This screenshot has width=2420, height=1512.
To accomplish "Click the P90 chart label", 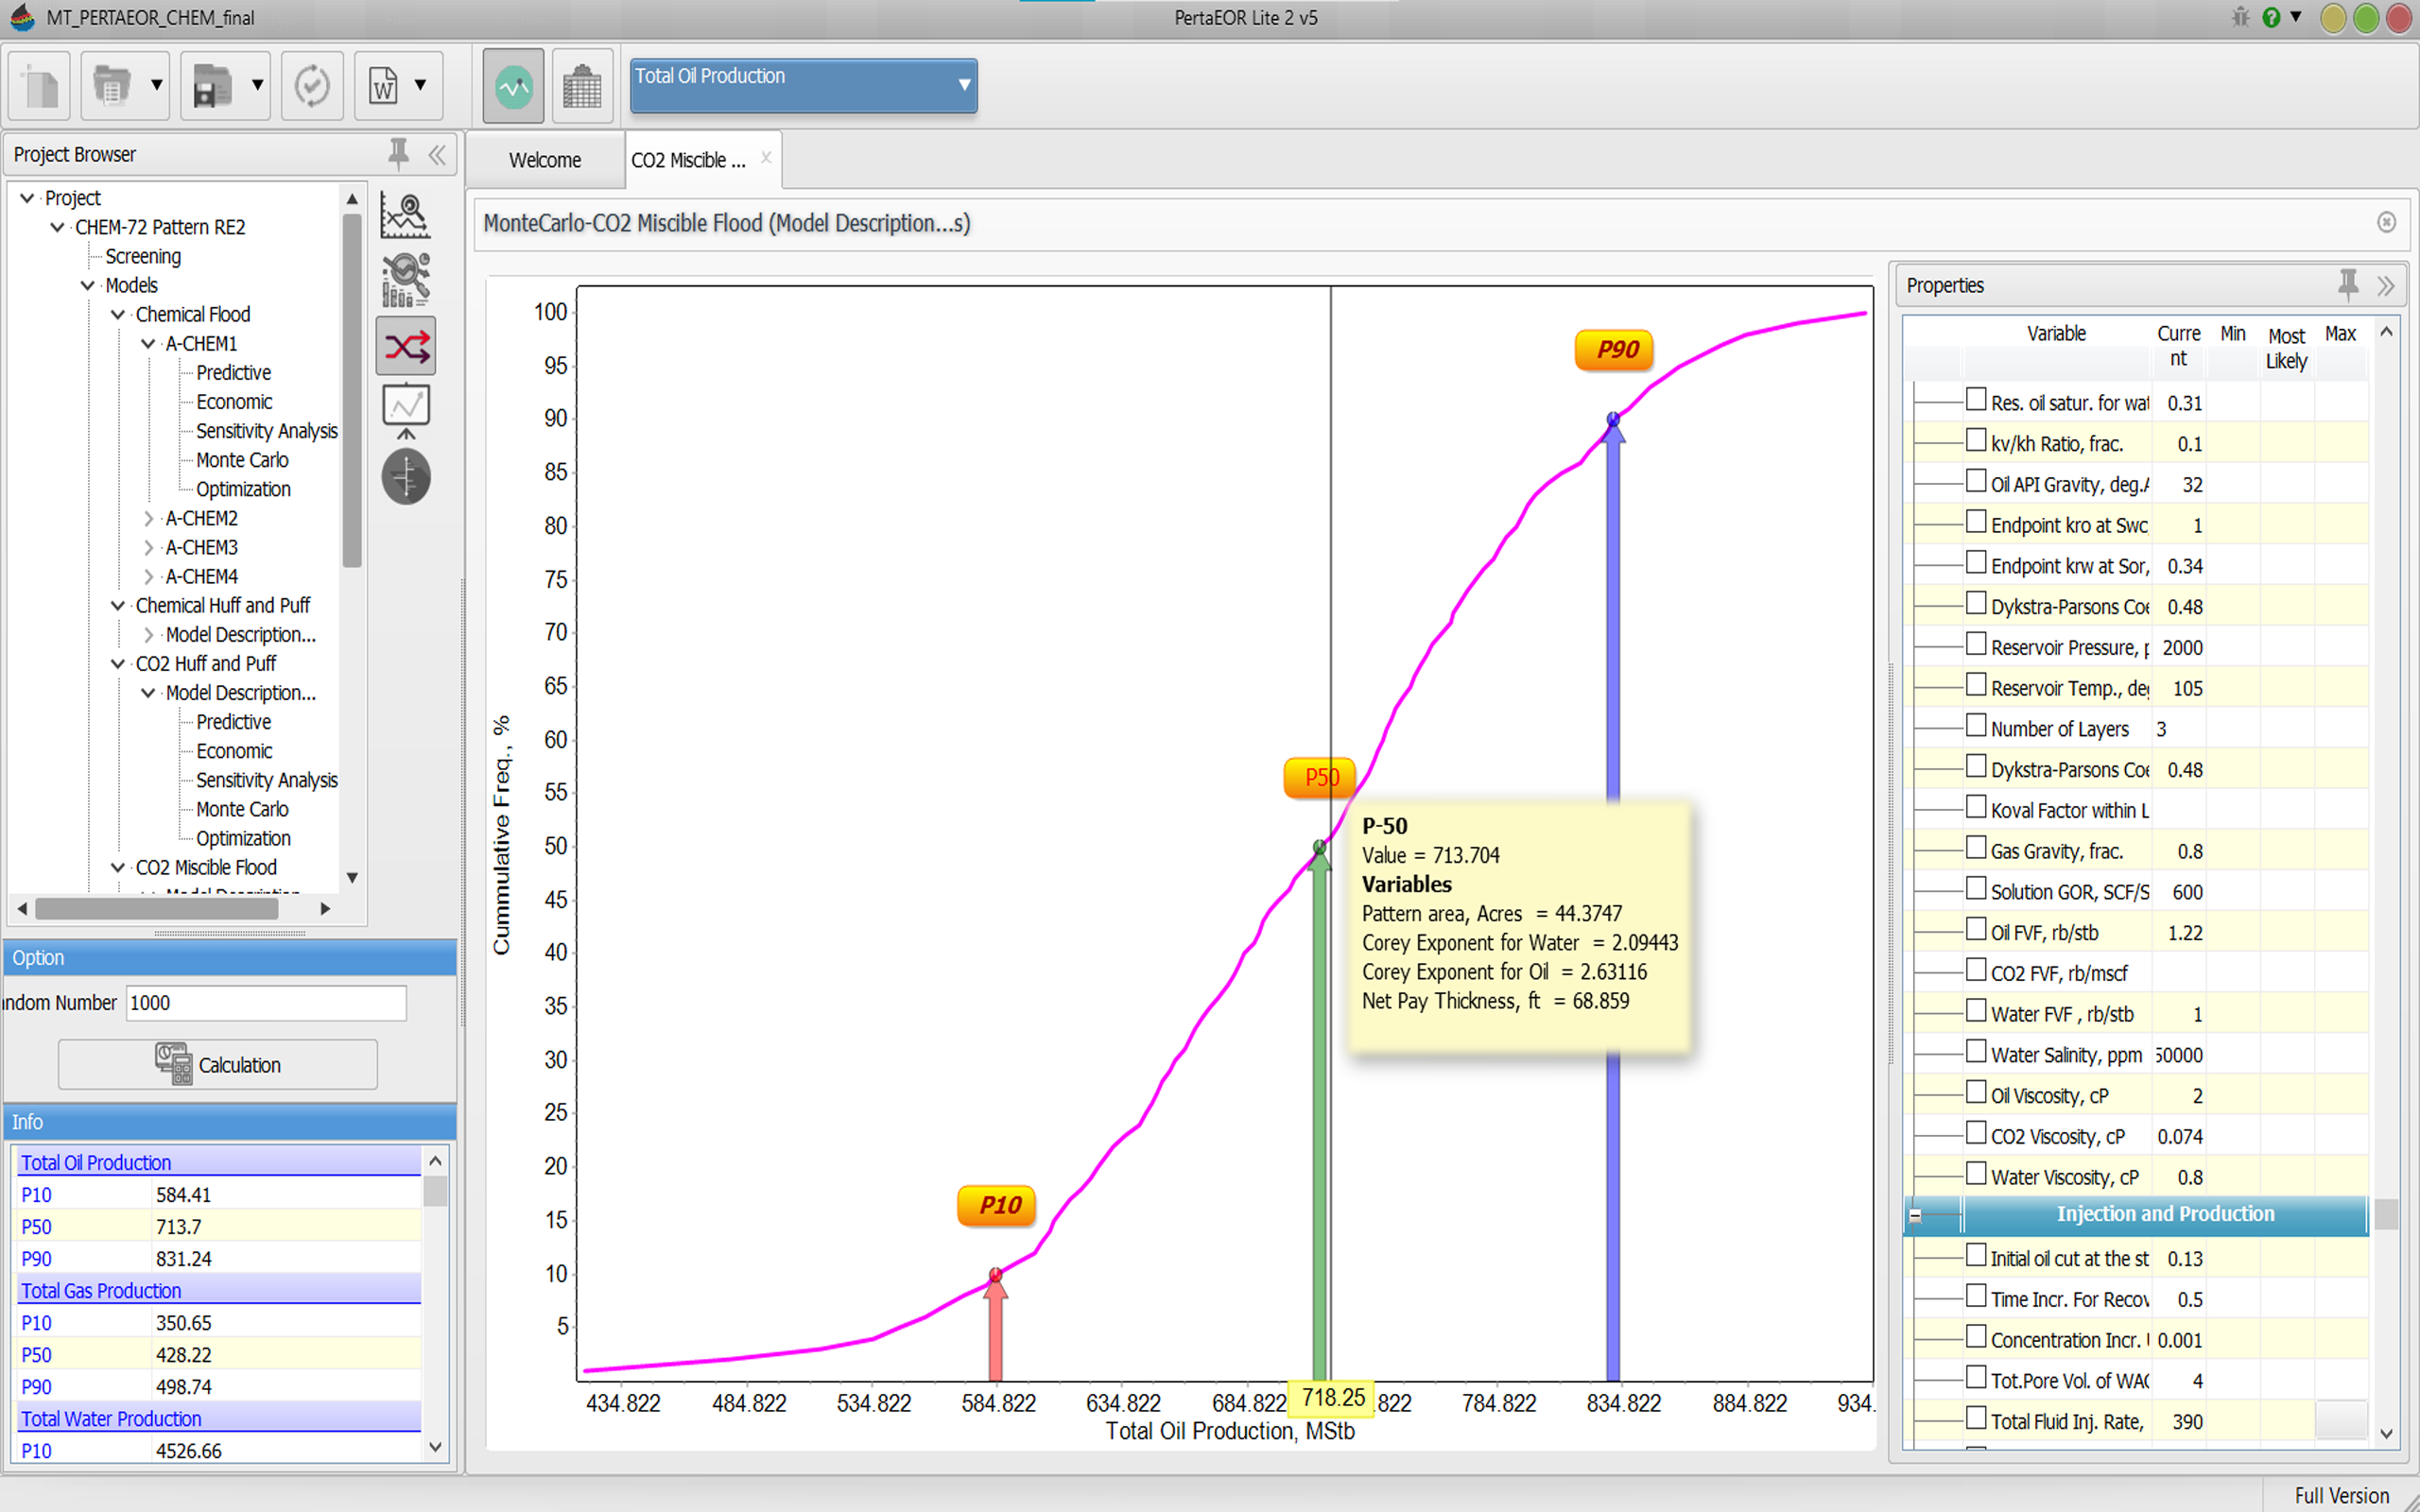I will 1614,350.
